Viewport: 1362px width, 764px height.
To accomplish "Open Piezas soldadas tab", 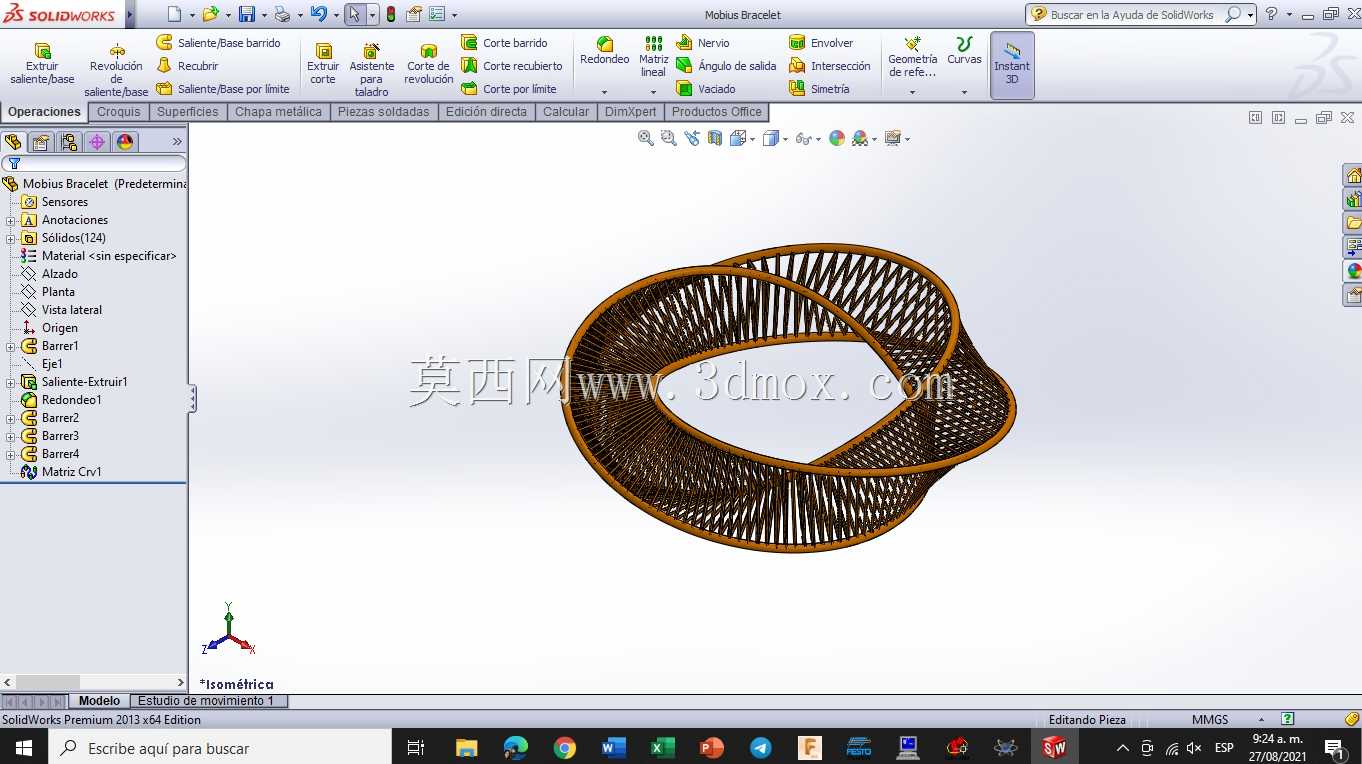I will 383,112.
